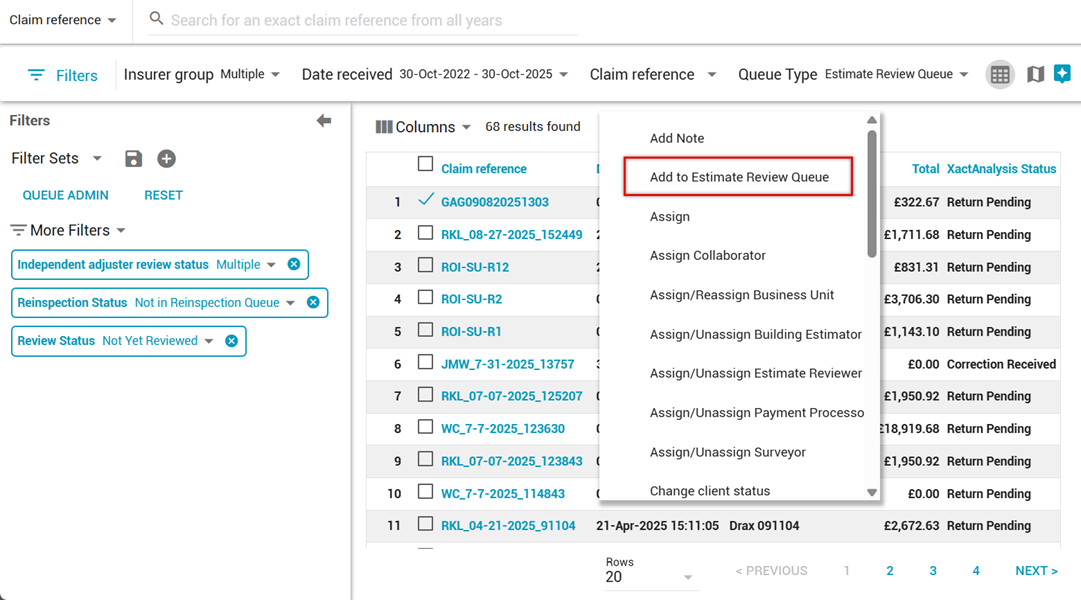Choose Assign Collaborator from the menu
Image resolution: width=1081 pixels, height=600 pixels.
point(708,255)
